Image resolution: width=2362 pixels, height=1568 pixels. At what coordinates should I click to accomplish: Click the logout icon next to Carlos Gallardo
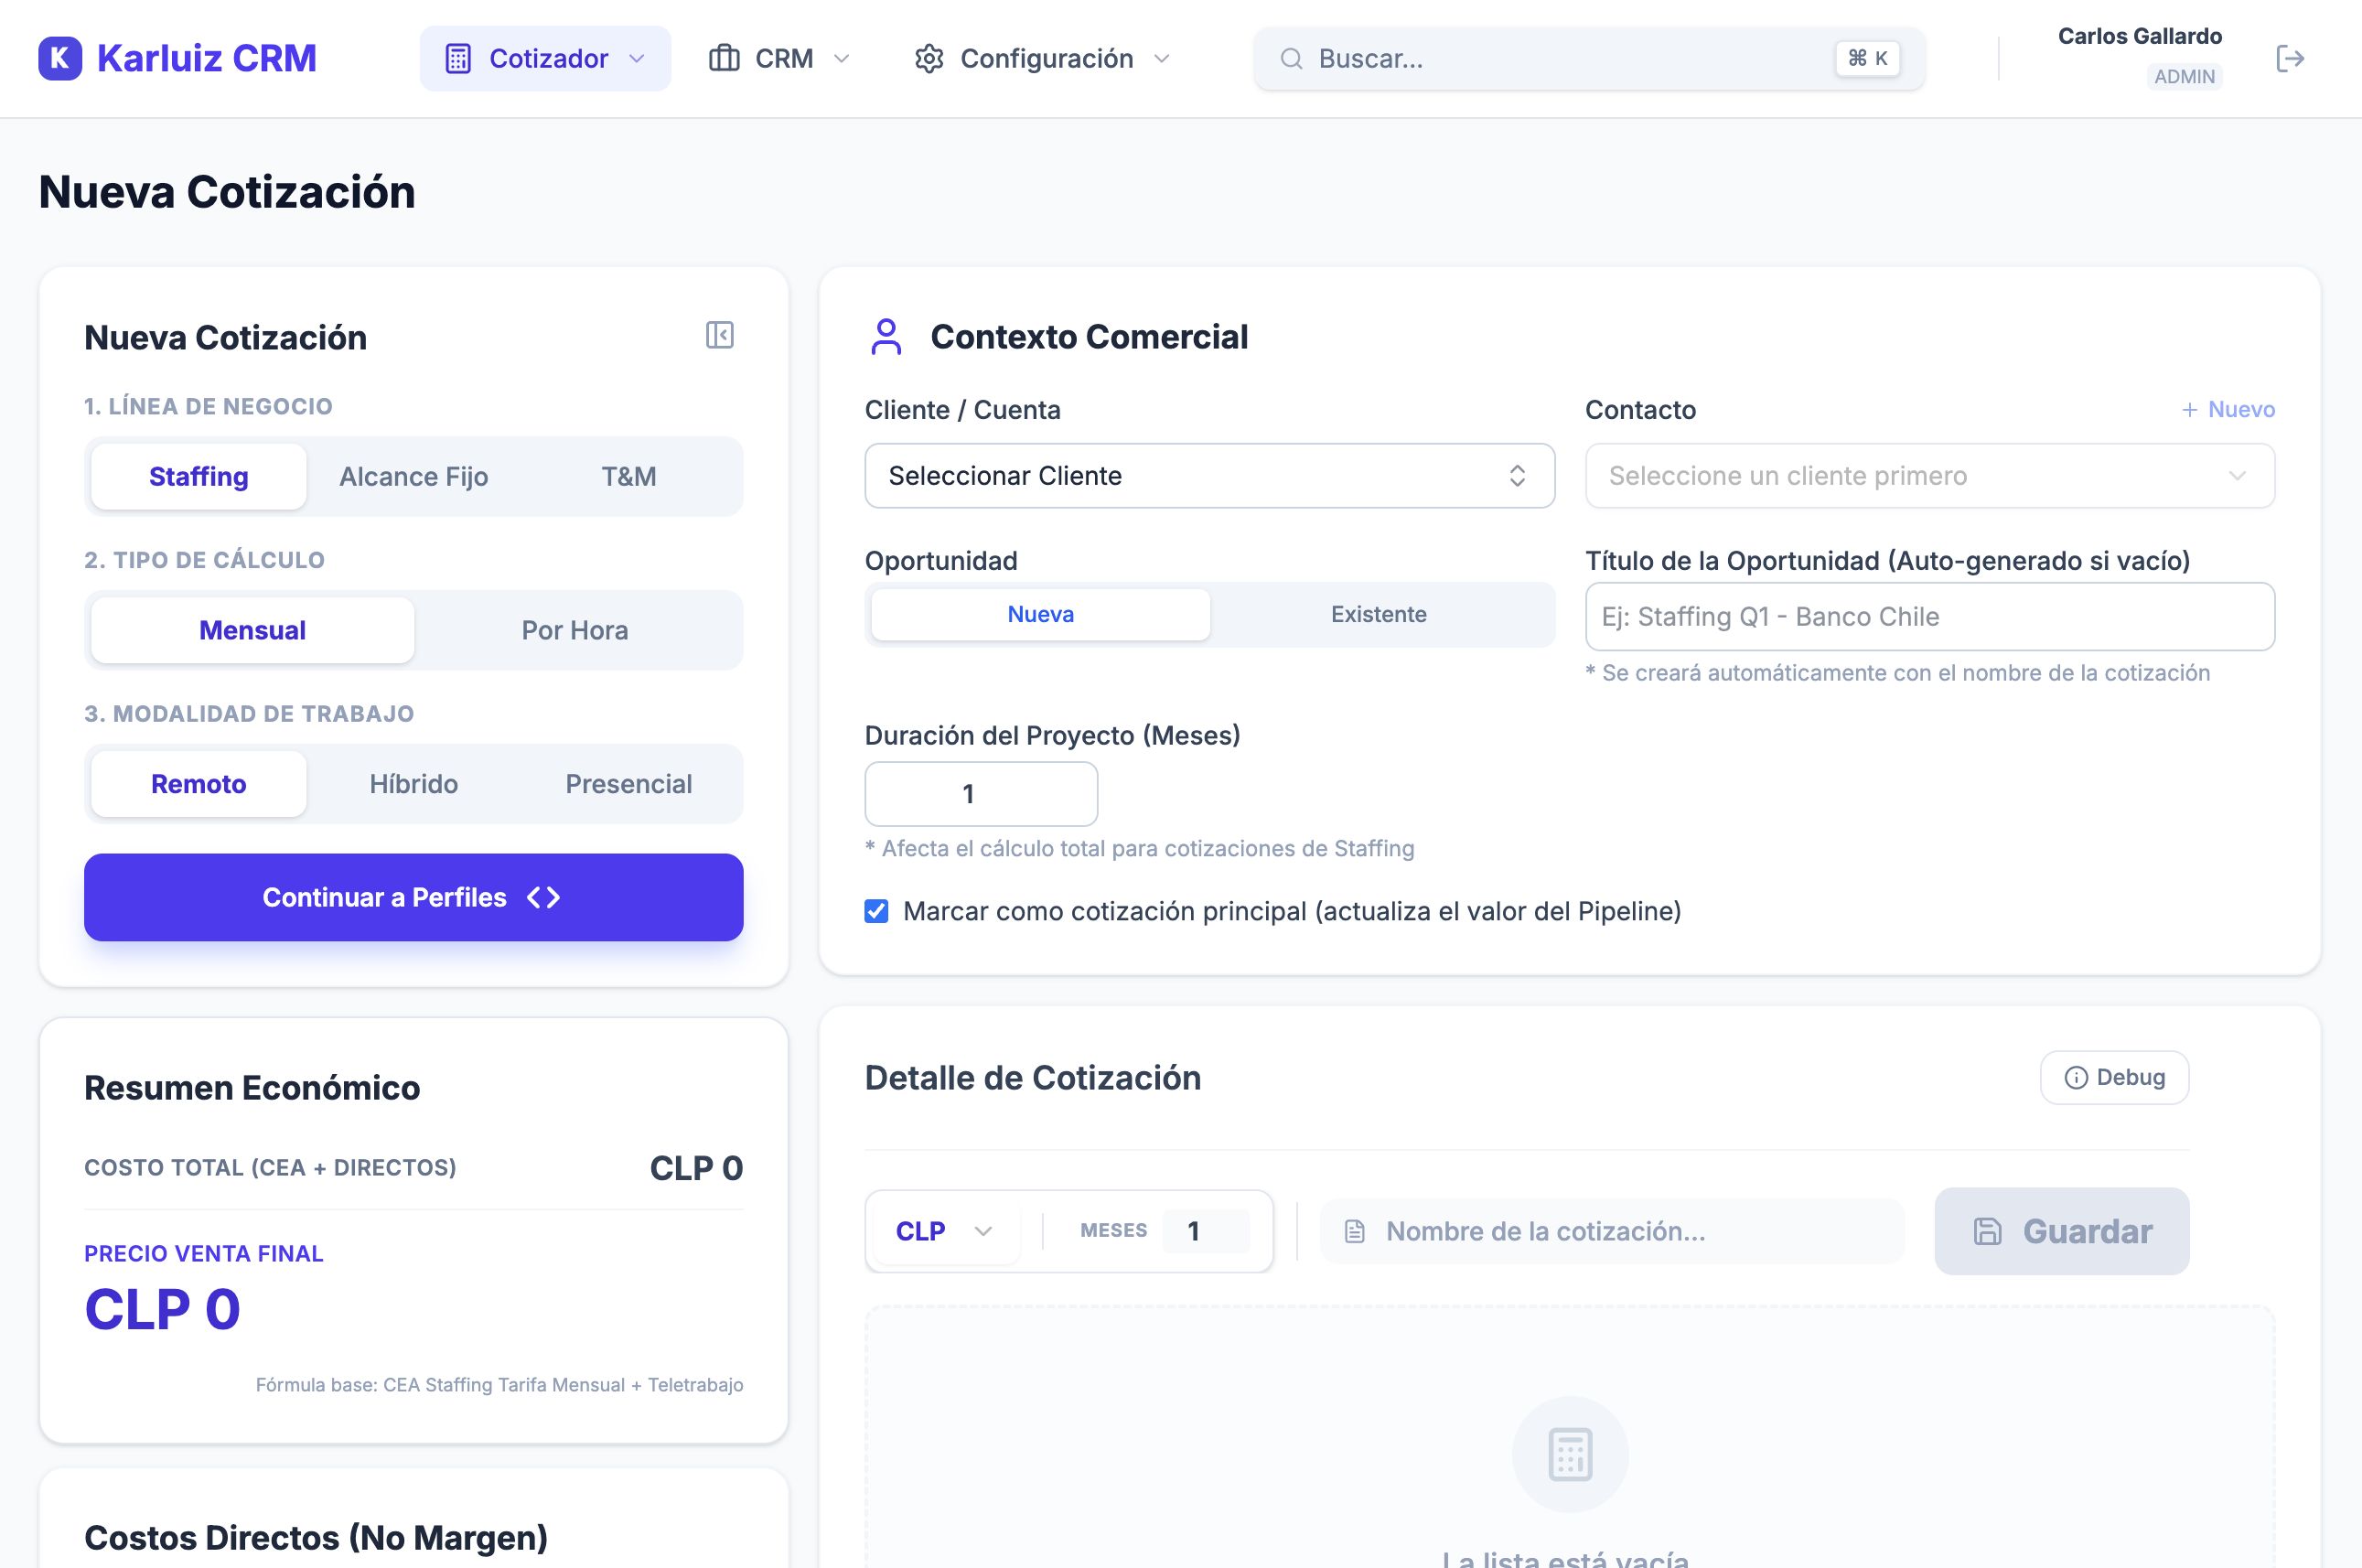2289,58
